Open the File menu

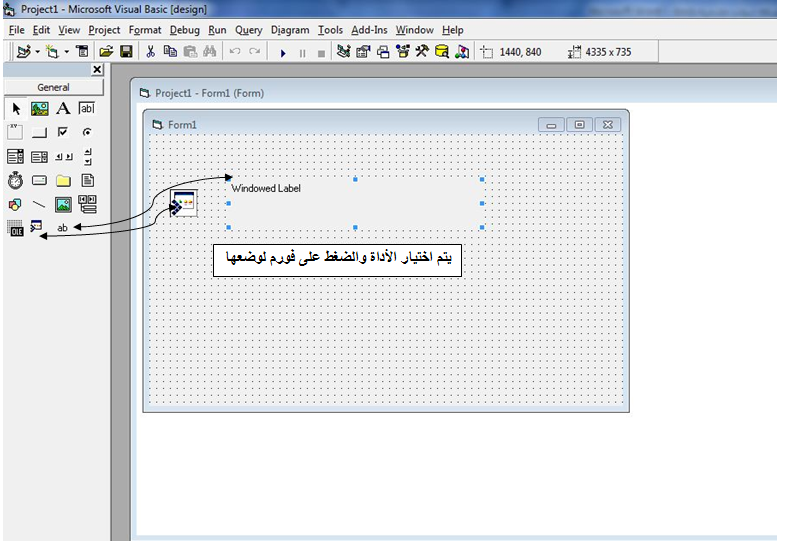click(17, 30)
